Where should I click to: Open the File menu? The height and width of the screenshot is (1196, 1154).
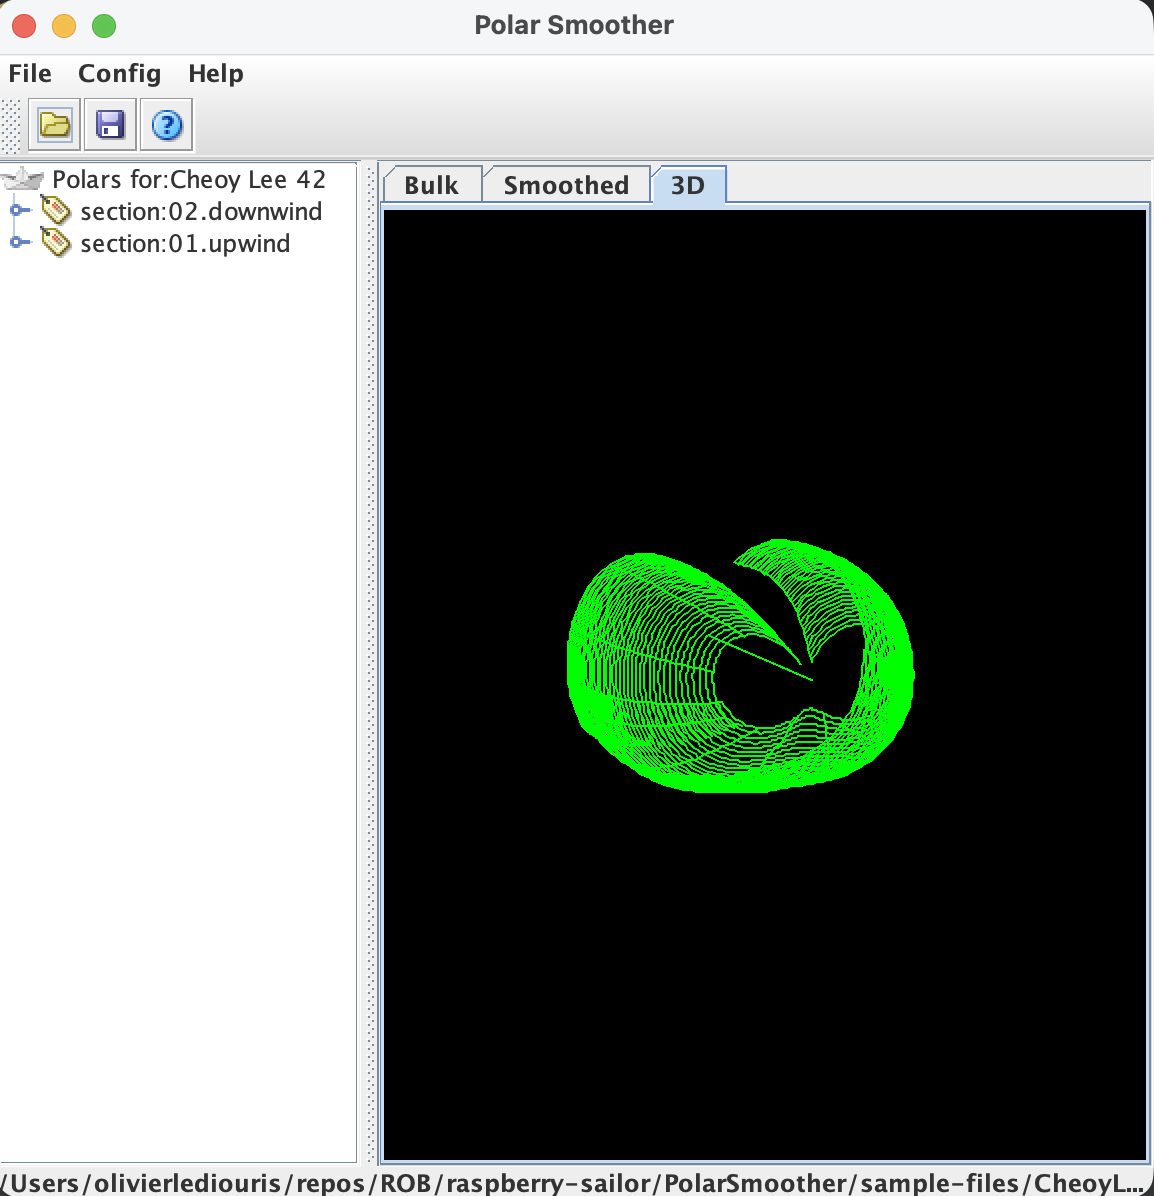(x=30, y=74)
